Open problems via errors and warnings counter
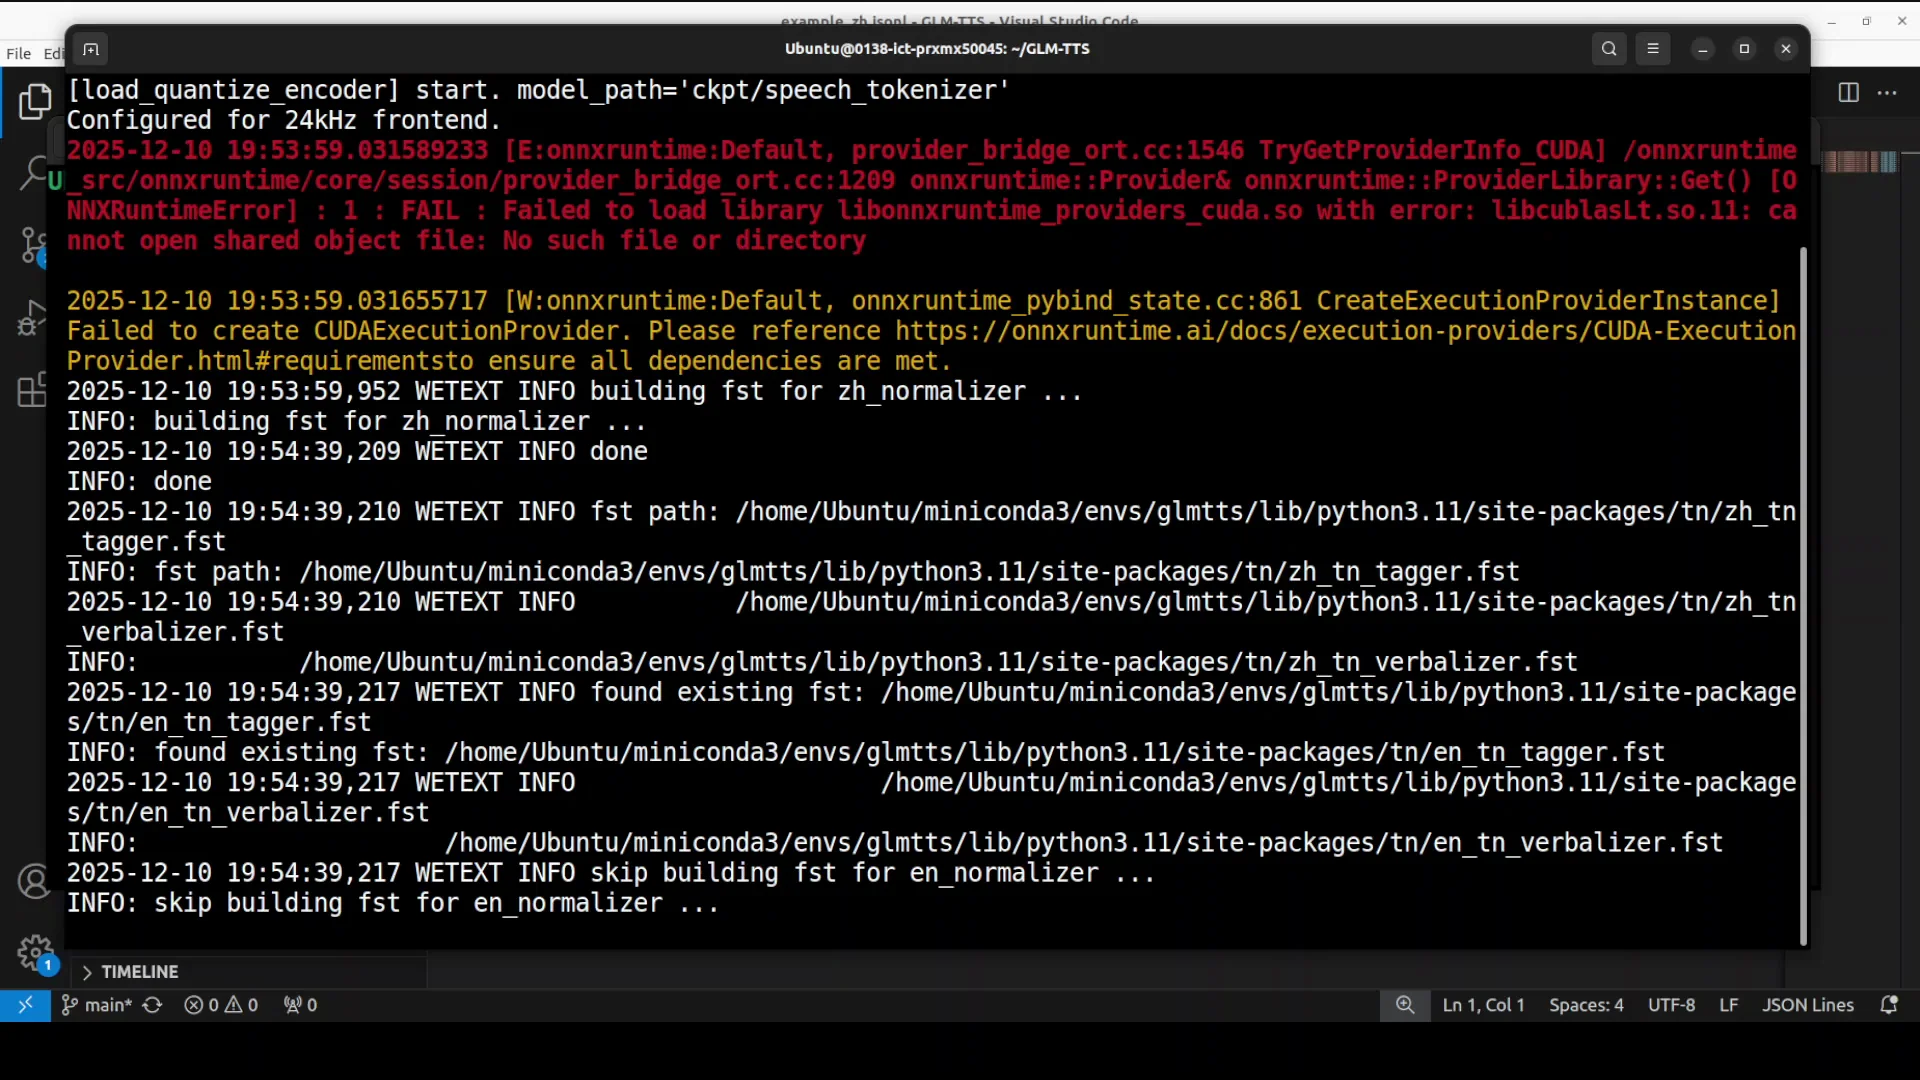Image resolution: width=1920 pixels, height=1080 pixels. click(x=221, y=1005)
